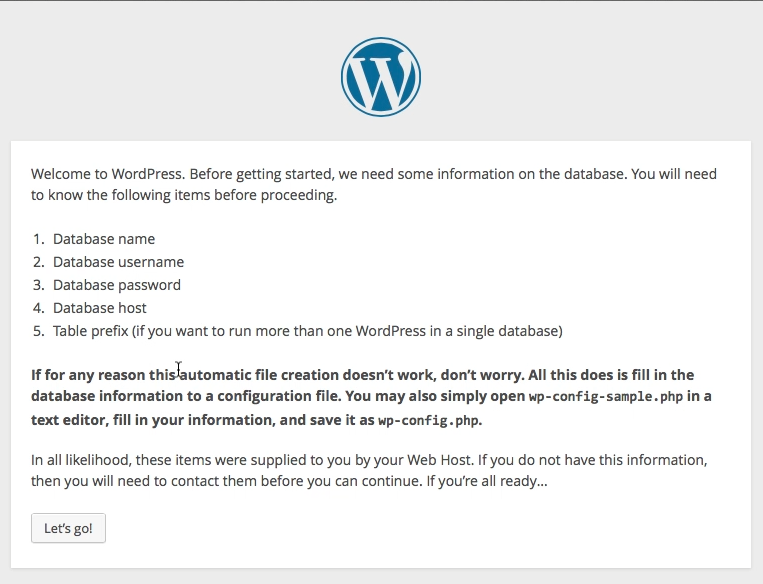Select the "Database username" list item

119,262
